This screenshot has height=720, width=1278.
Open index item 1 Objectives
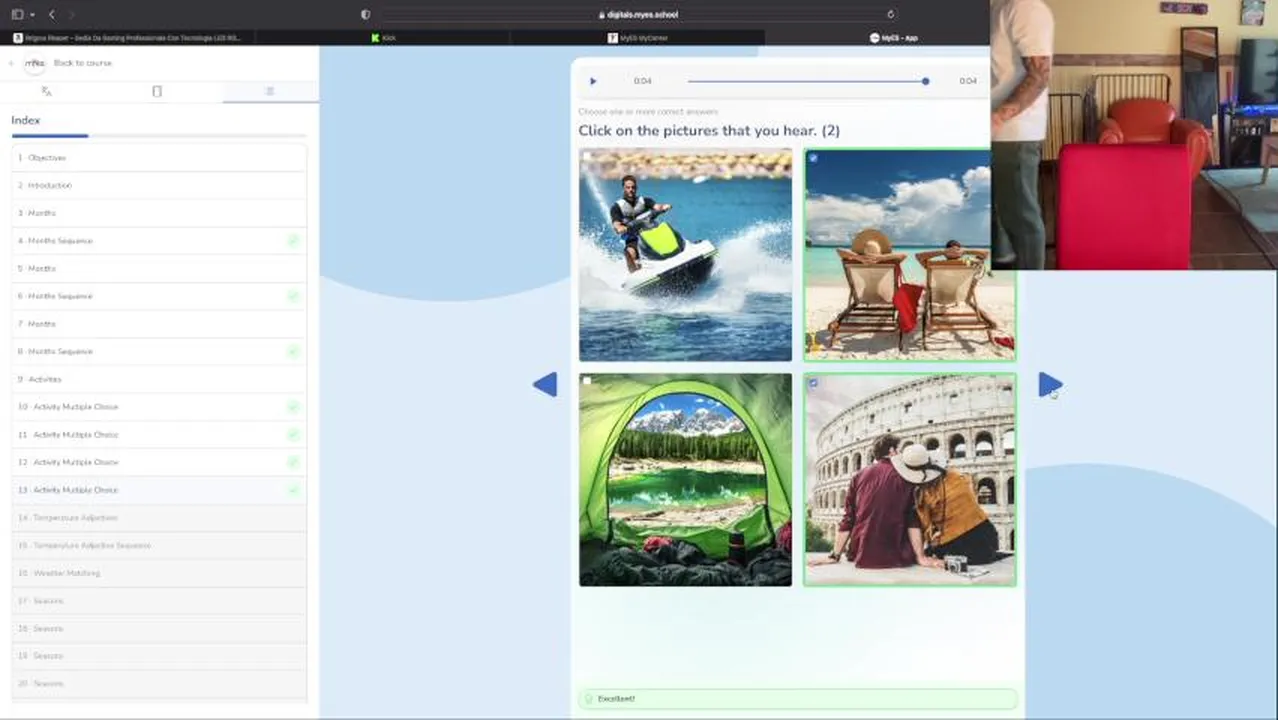(159, 158)
